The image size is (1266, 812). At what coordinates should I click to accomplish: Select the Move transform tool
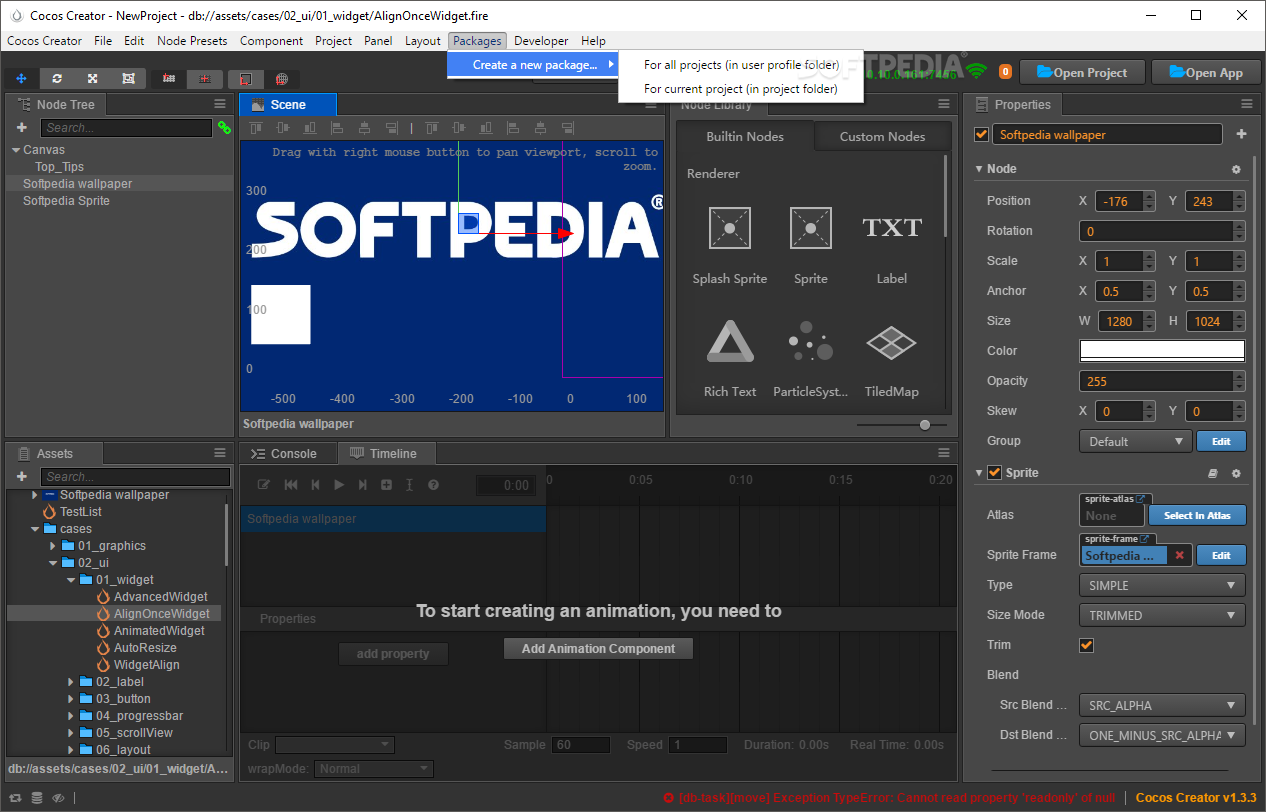(22, 78)
